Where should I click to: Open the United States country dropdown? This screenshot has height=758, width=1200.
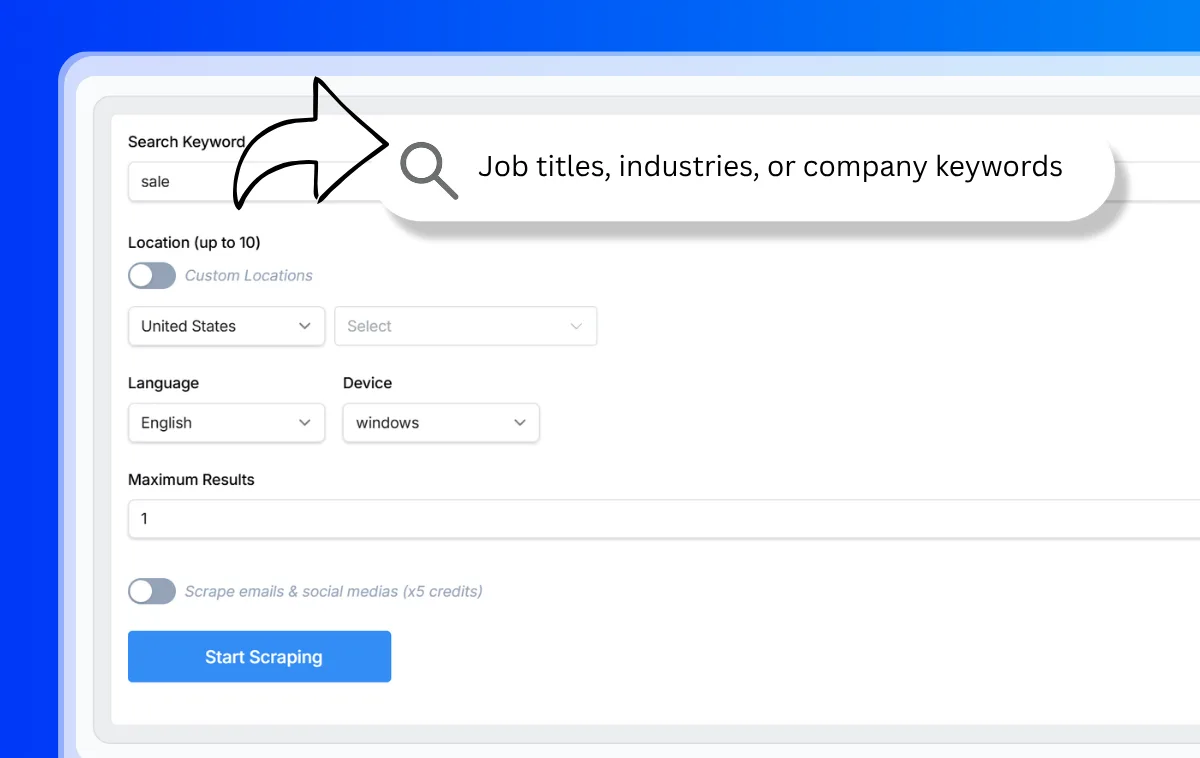point(226,326)
